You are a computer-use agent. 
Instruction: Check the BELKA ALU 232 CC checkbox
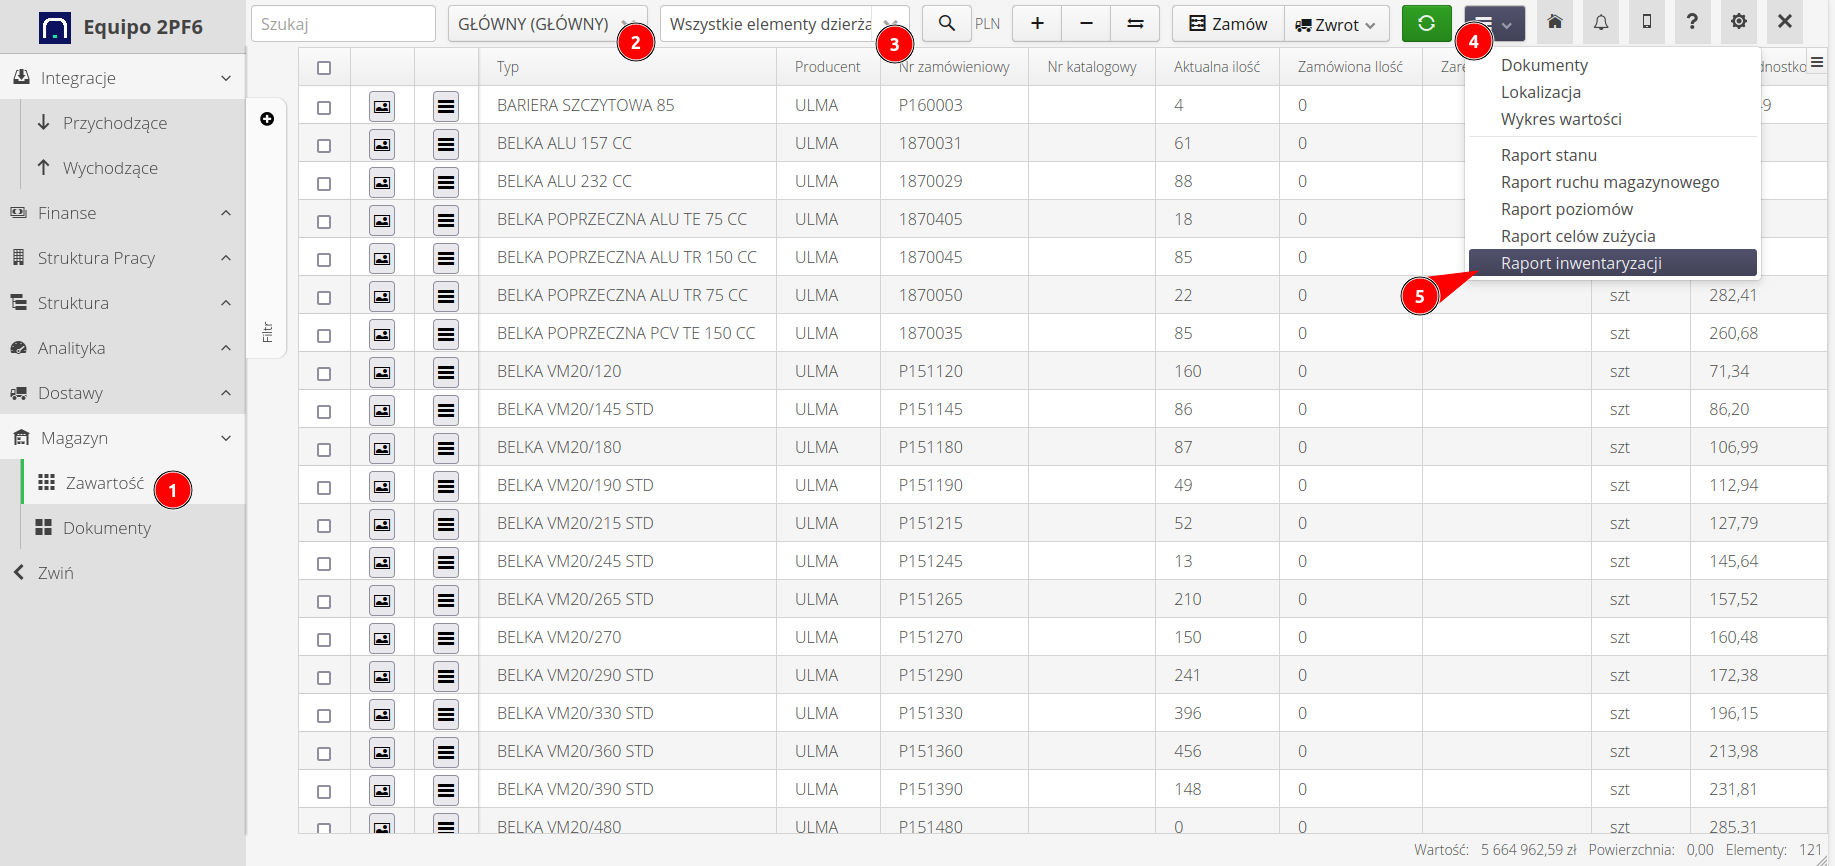coord(324,183)
